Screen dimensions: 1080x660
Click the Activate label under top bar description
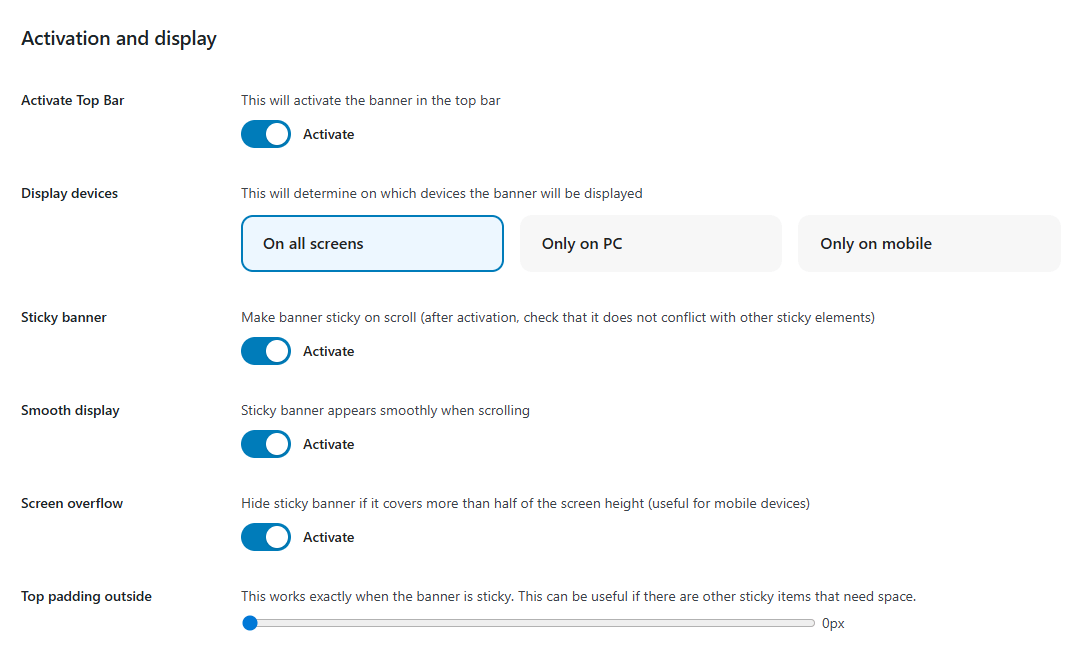click(x=328, y=134)
